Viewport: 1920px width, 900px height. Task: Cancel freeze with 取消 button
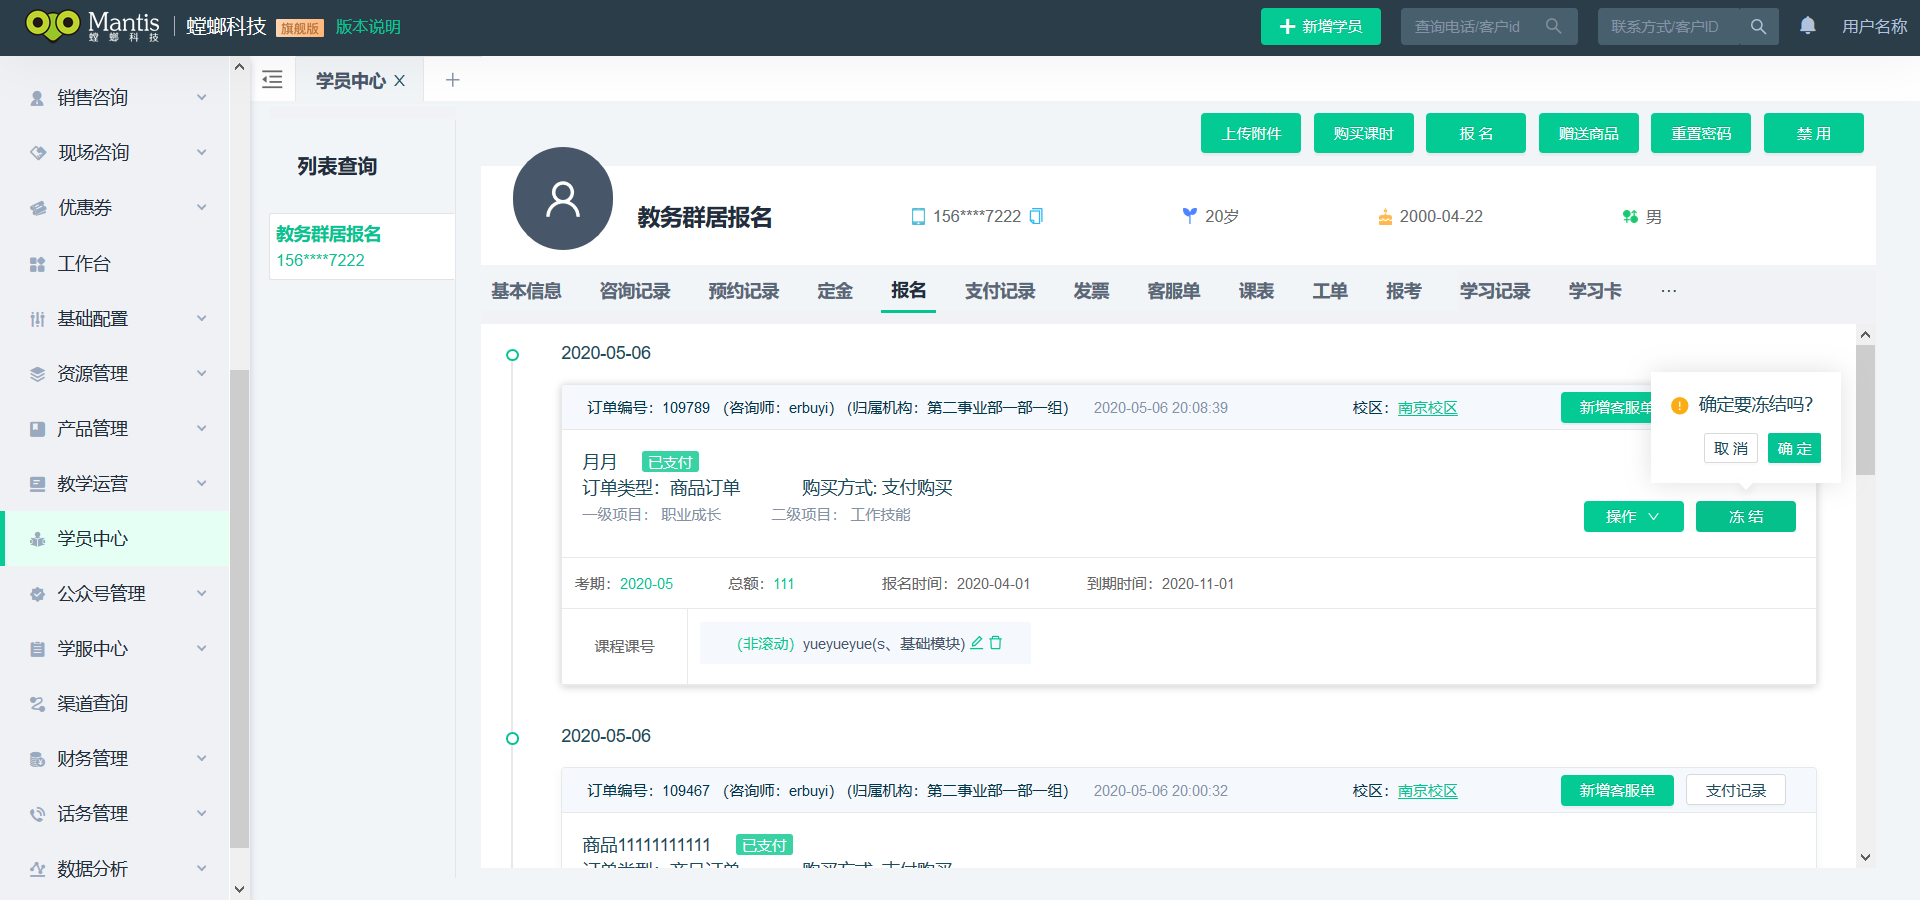(x=1730, y=448)
